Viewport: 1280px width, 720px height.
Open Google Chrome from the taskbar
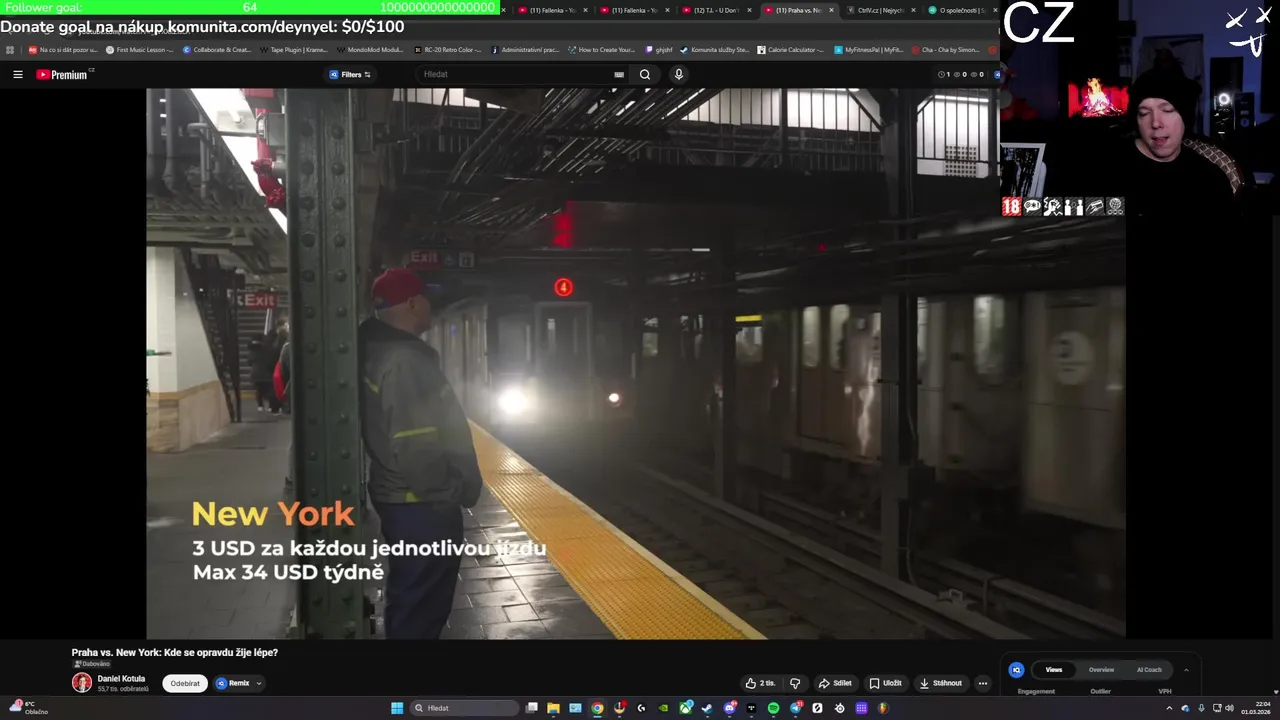597,708
